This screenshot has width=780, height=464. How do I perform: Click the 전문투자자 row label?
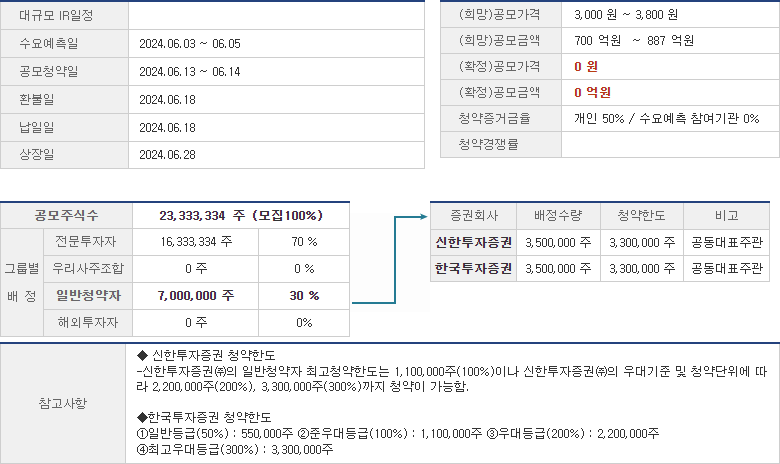86,242
